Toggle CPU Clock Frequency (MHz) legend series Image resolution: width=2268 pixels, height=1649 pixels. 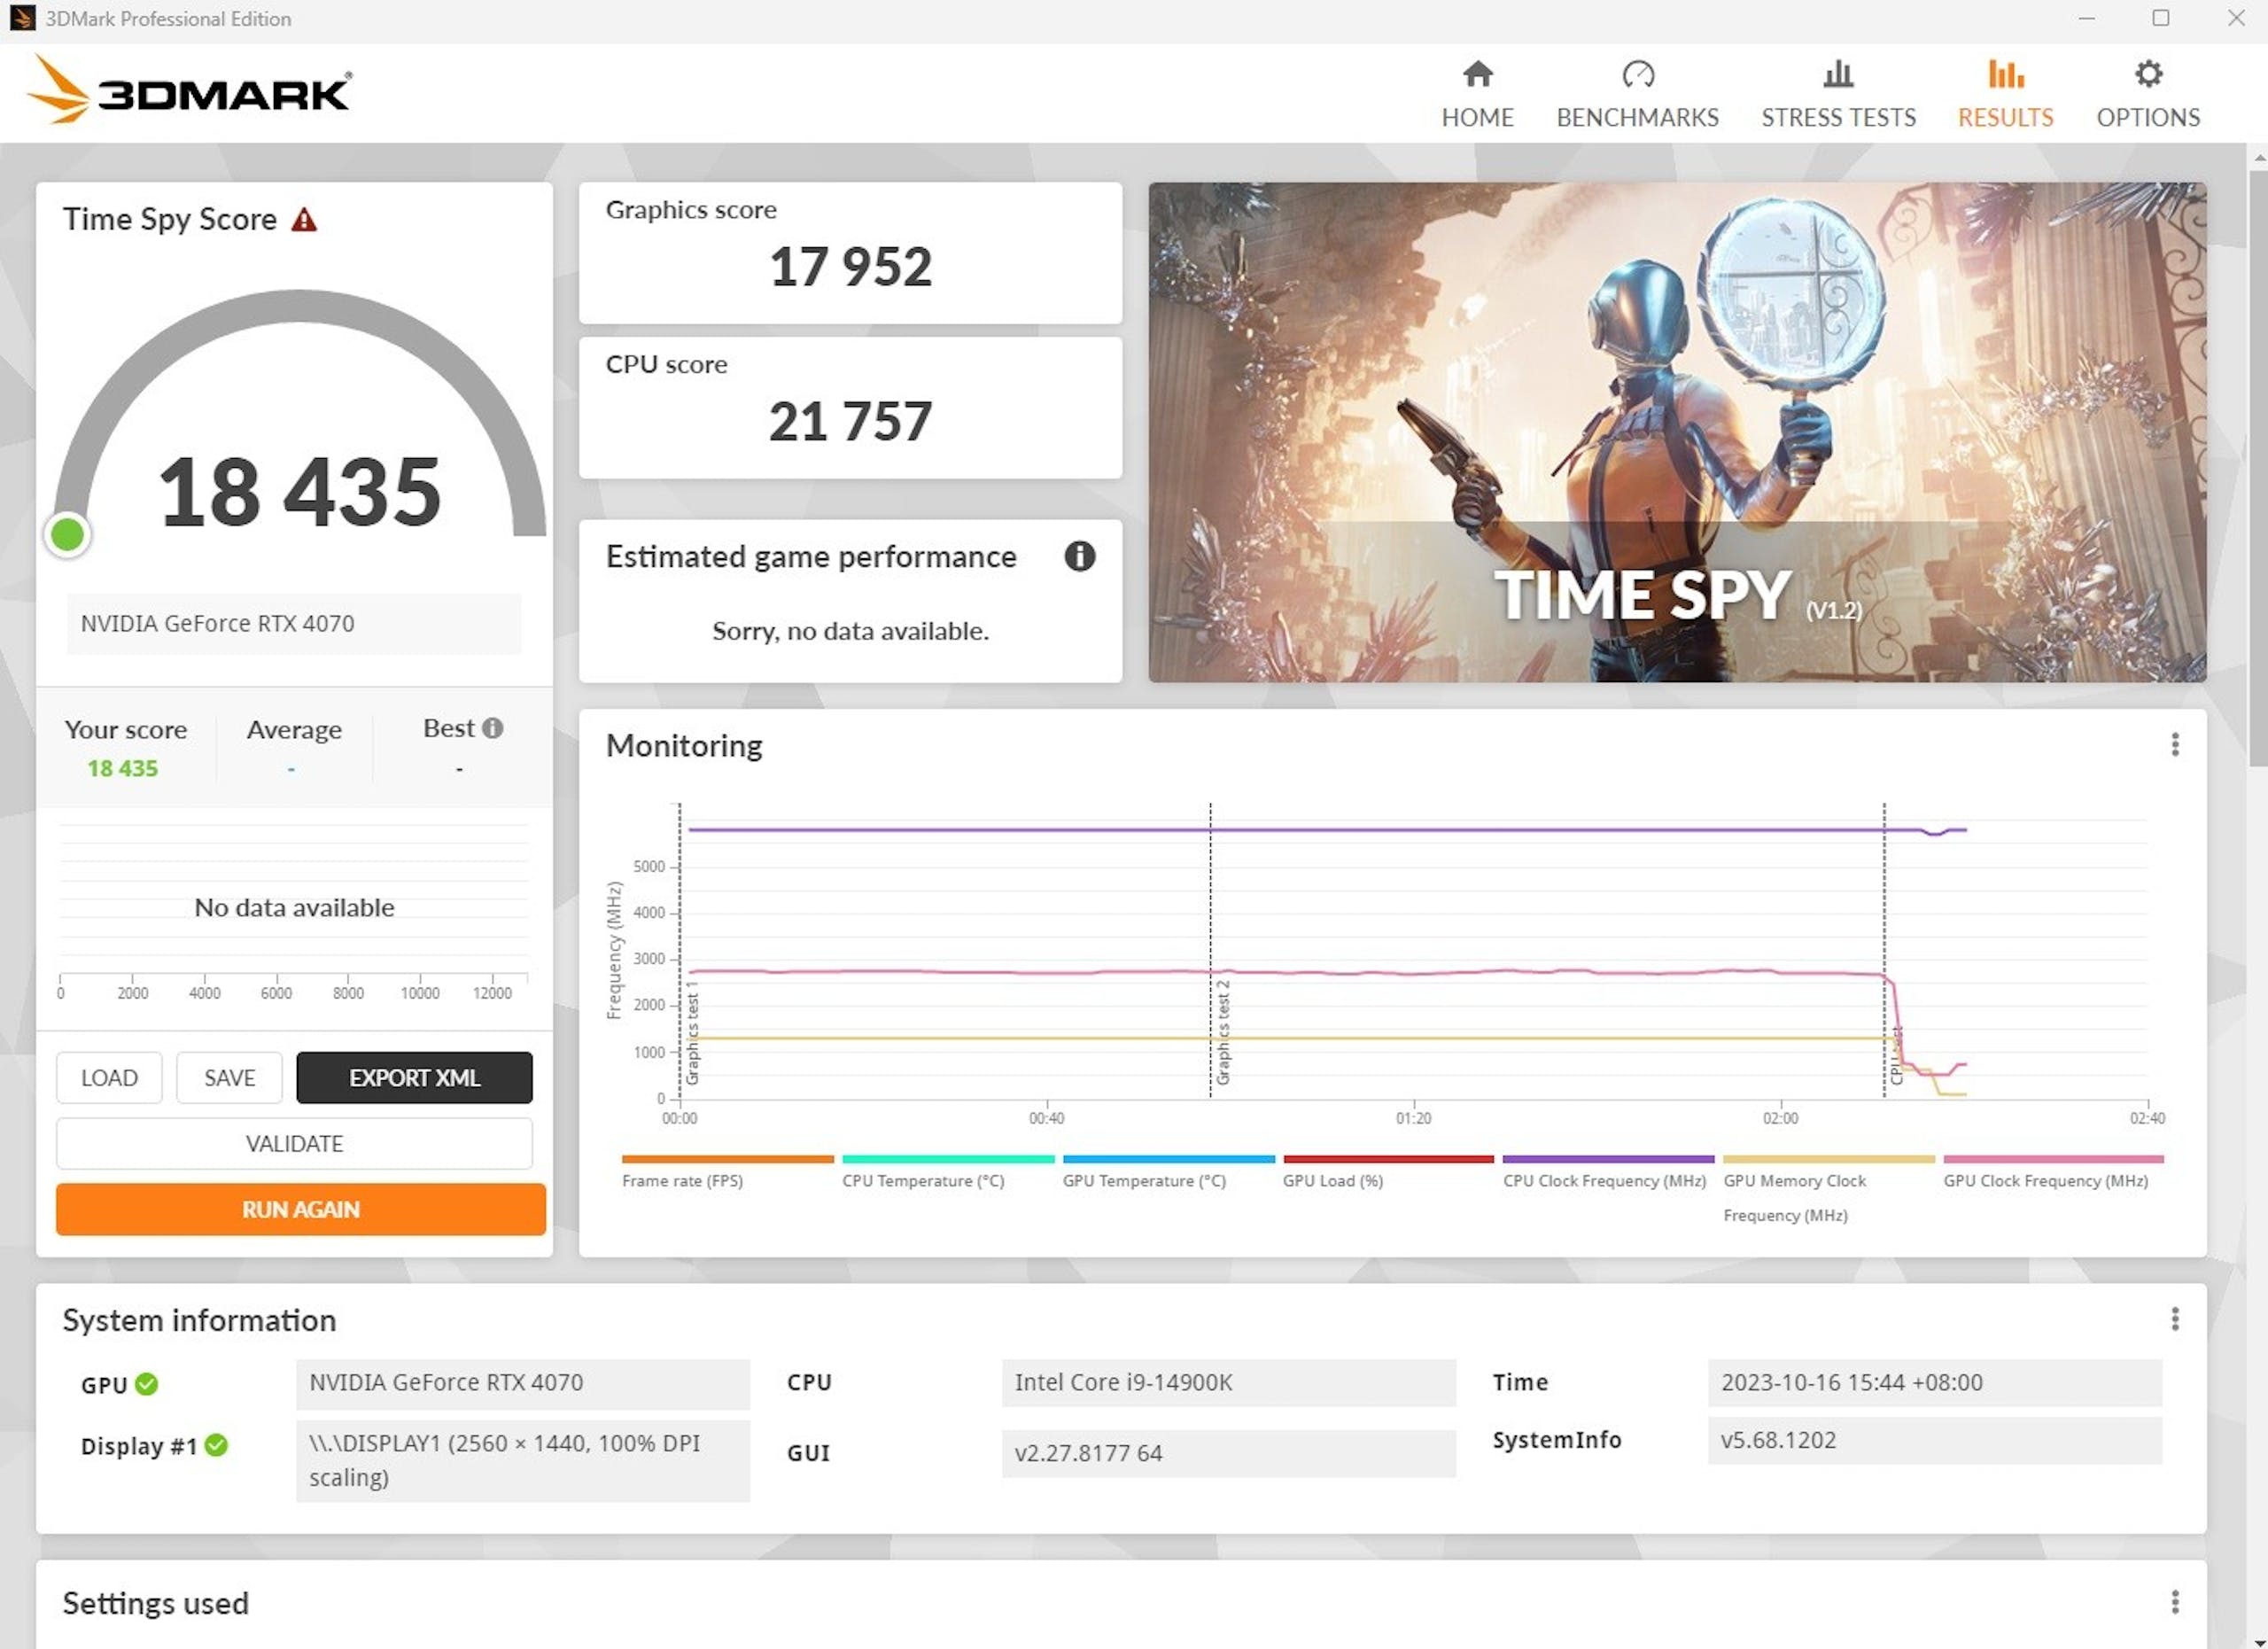pyautogui.click(x=1604, y=1181)
